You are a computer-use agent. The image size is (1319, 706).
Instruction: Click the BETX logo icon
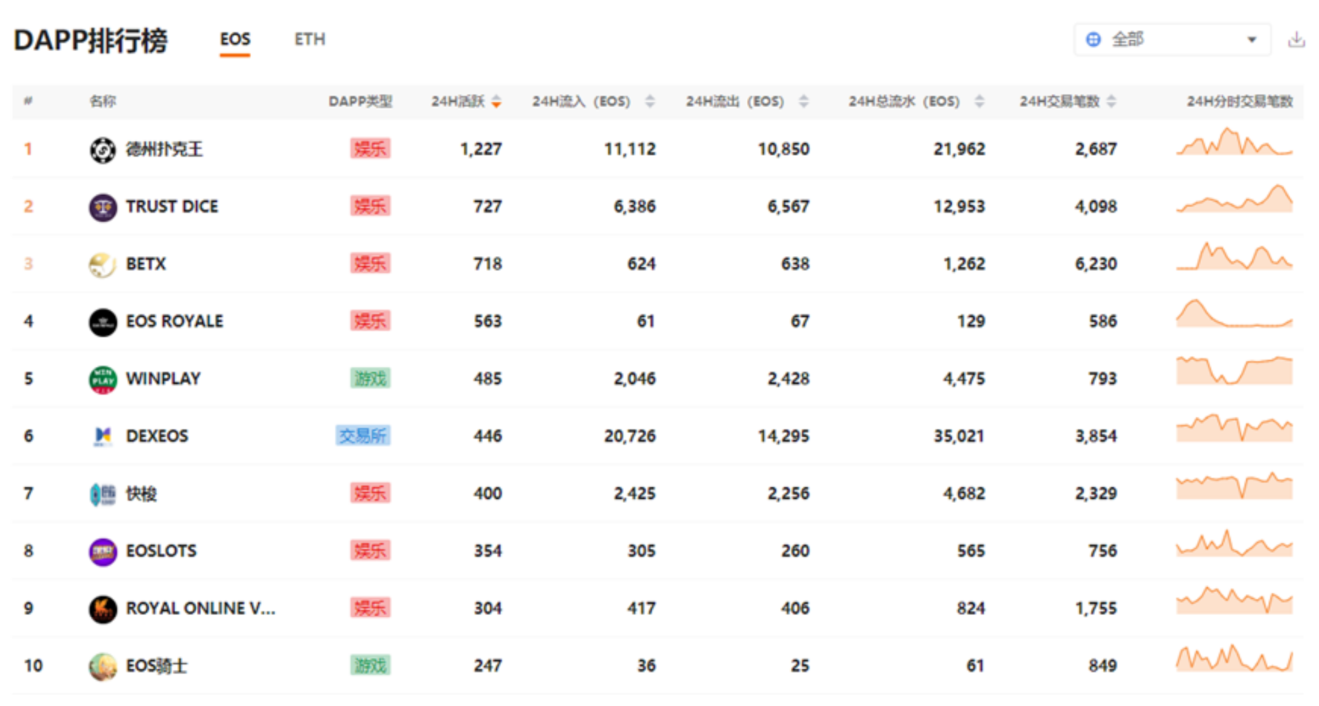point(103,265)
